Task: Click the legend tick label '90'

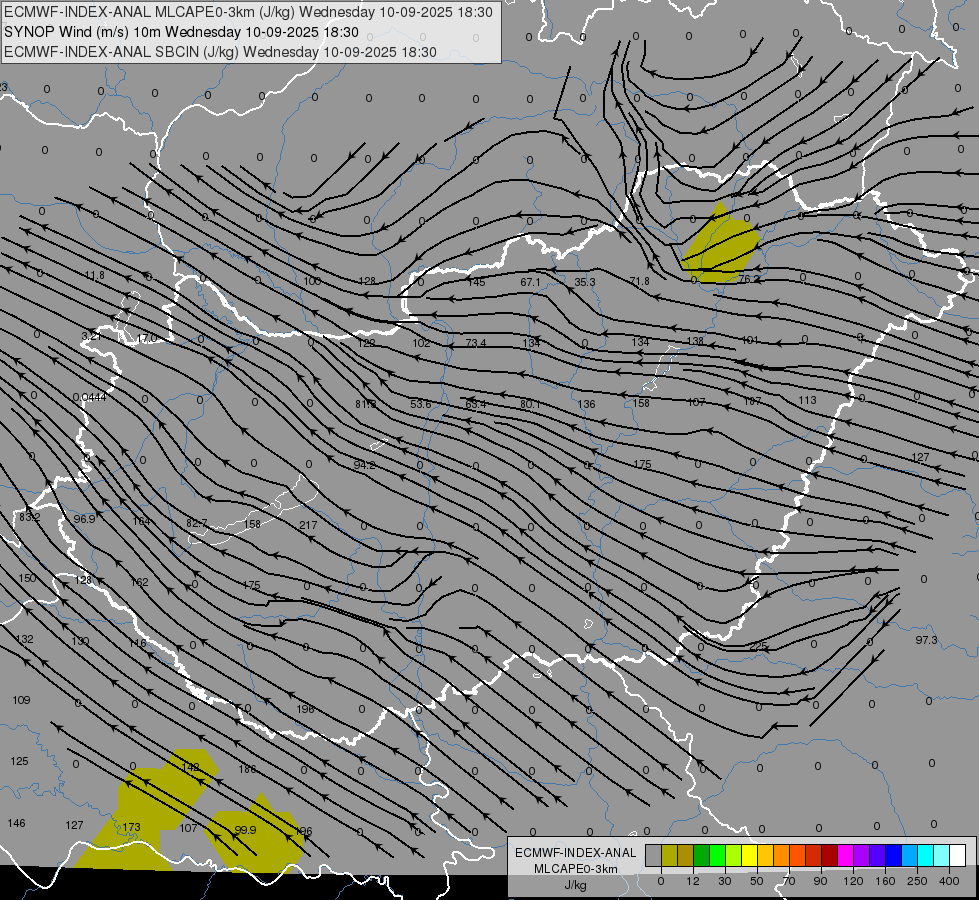Action: coord(821,881)
